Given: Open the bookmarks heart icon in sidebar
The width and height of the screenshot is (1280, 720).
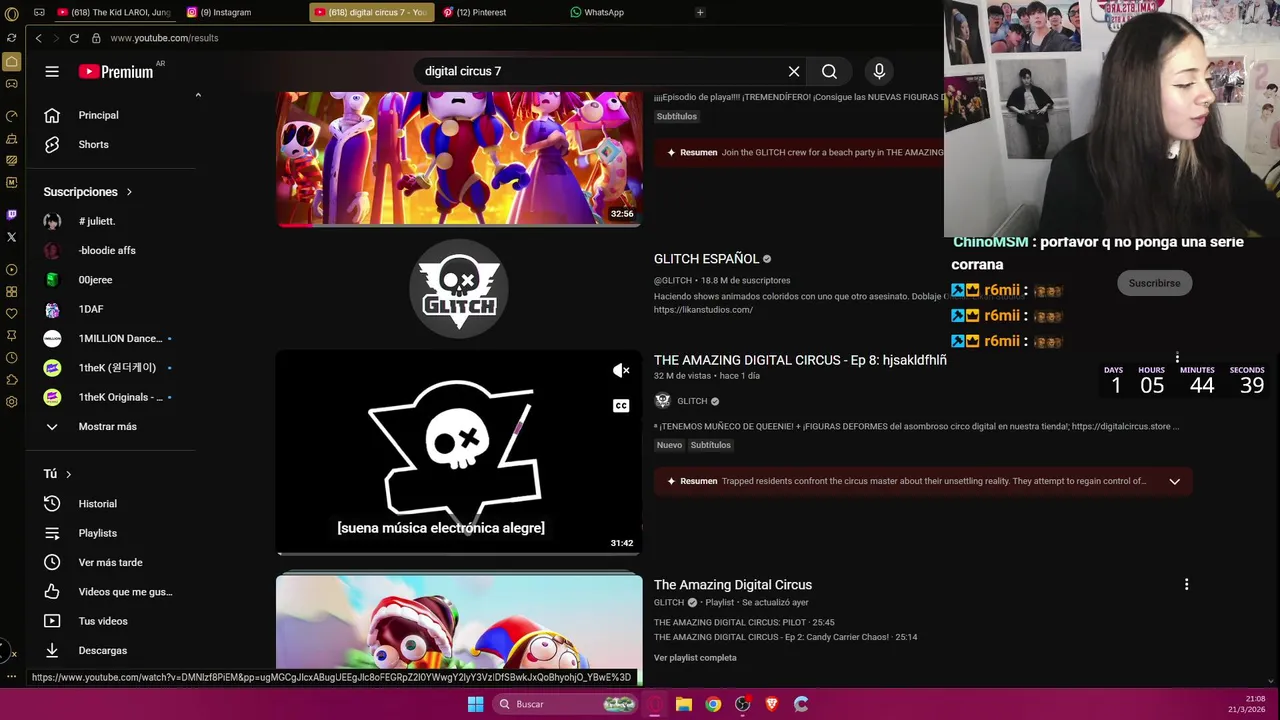Looking at the screenshot, I should (11, 313).
